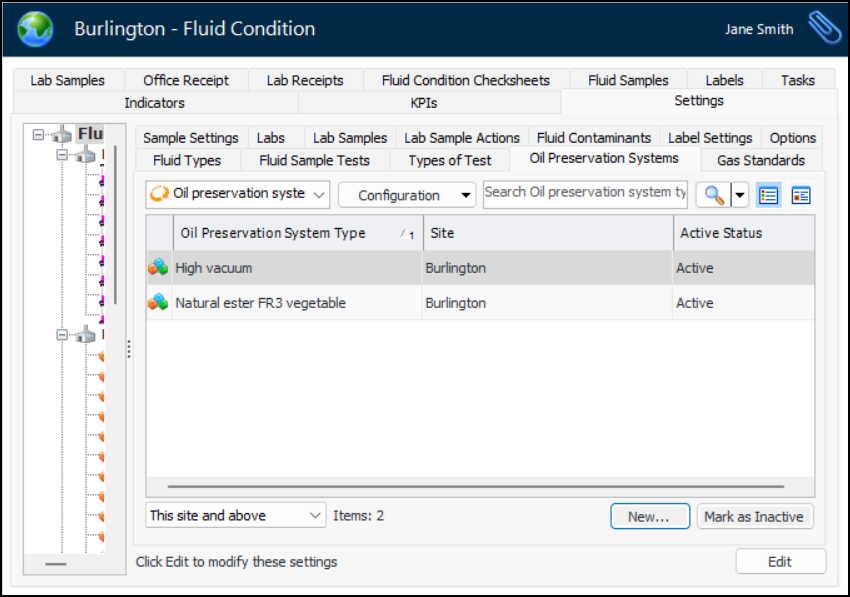This screenshot has height=597, width=850.
Task: Collapse the root tree node
Action: point(38,134)
